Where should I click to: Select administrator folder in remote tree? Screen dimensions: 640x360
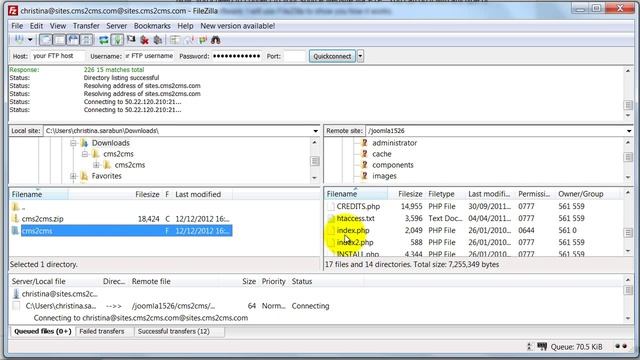pyautogui.click(x=394, y=143)
